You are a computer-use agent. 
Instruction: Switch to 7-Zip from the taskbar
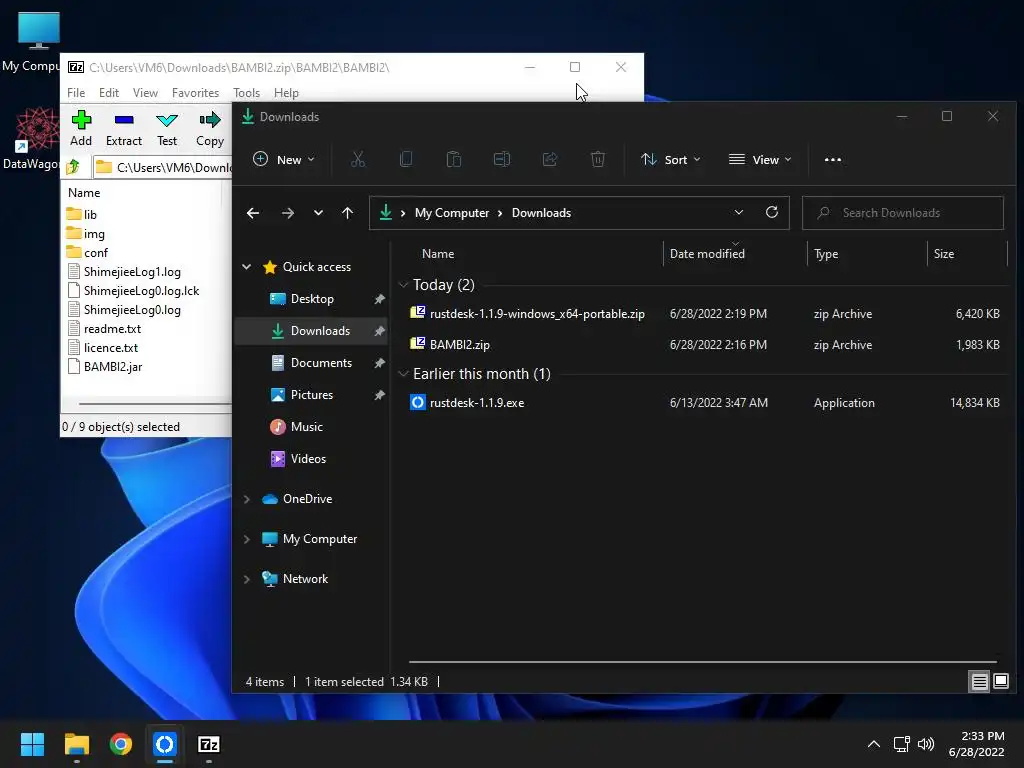[209, 744]
